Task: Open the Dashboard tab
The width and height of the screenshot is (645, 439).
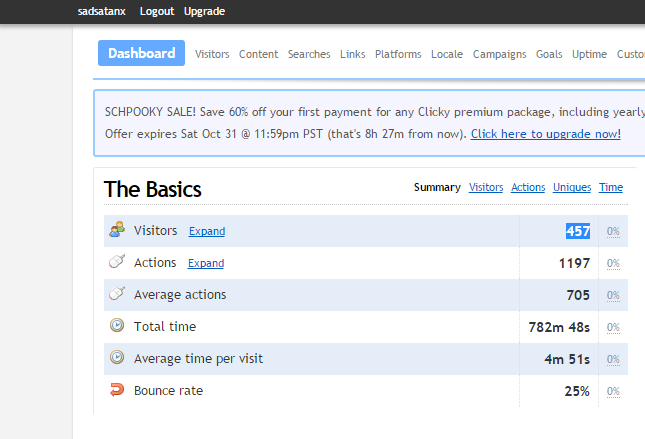Action: coord(141,54)
